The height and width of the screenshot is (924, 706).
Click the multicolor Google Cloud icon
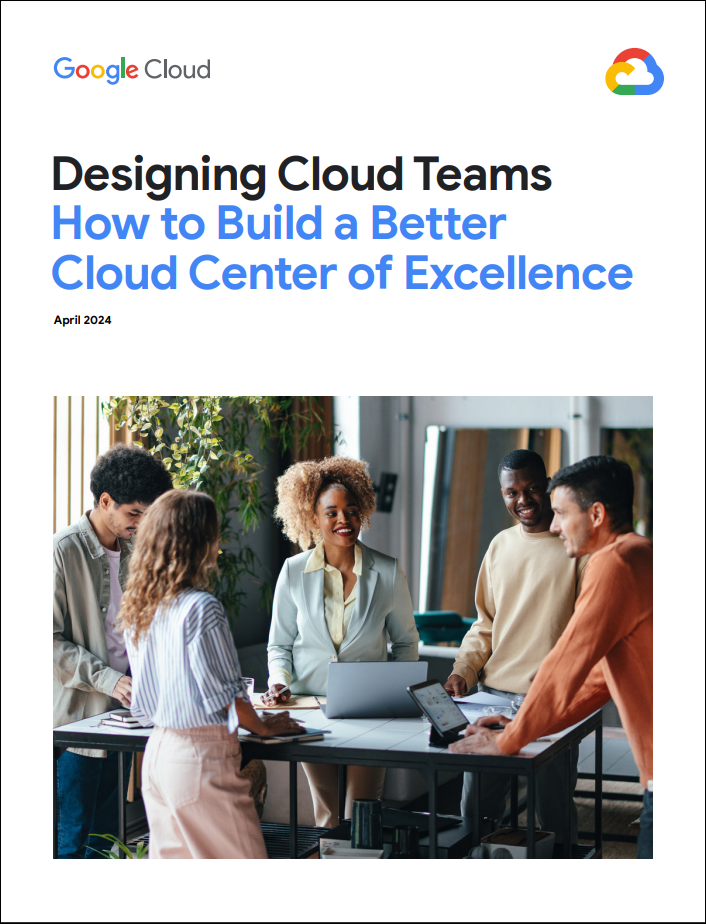635,72
